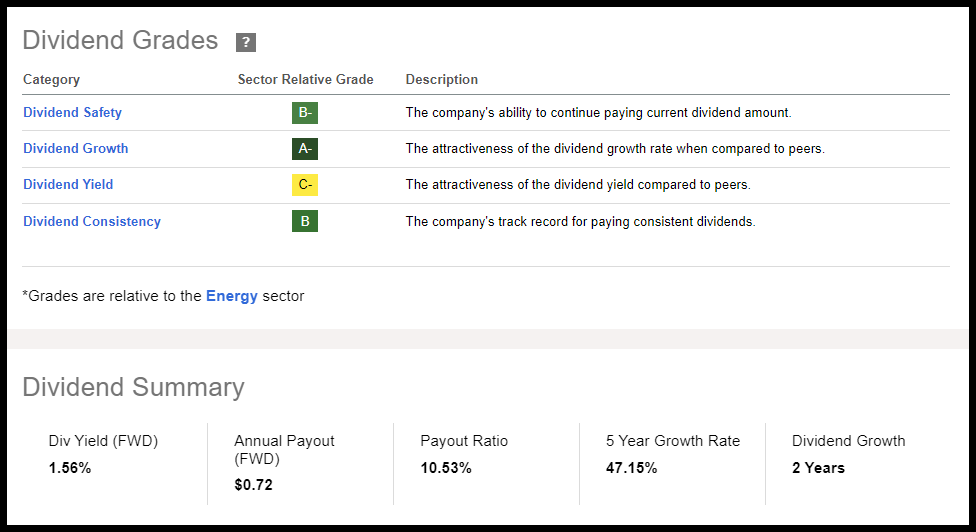Click the B Dividend Consistency grade badge
976x532 pixels.
pyautogui.click(x=305, y=222)
